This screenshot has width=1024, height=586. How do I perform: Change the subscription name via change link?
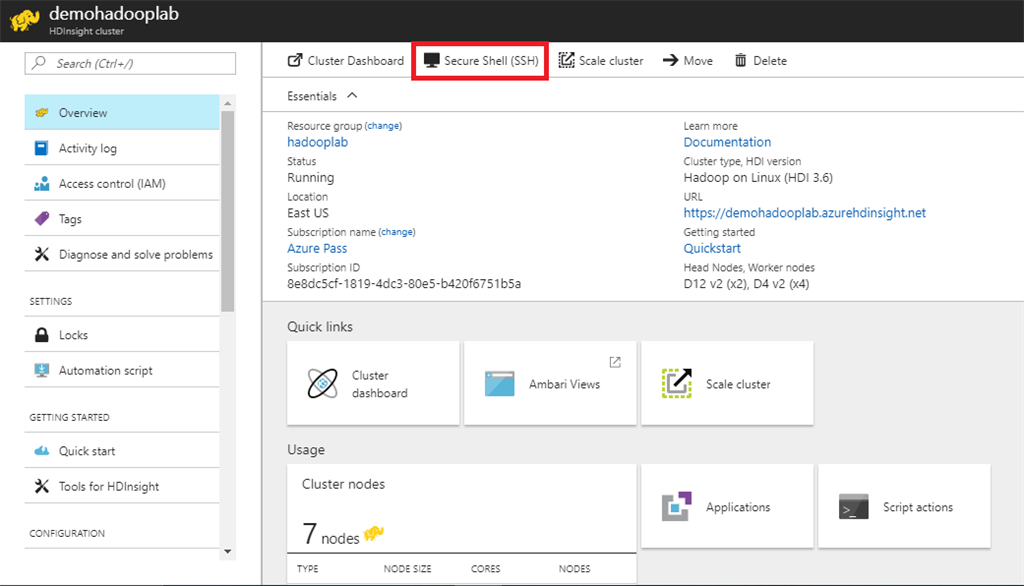click(396, 232)
